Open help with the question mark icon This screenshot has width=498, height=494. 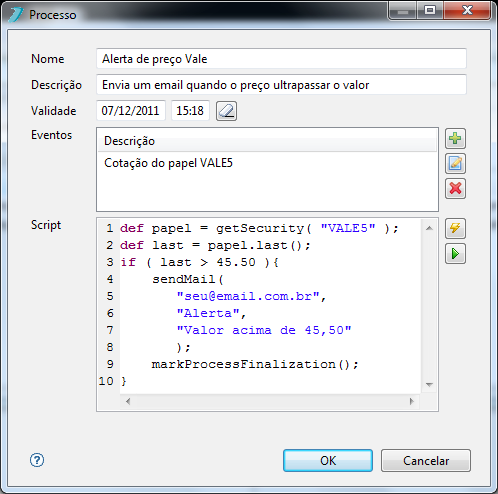coord(37,460)
